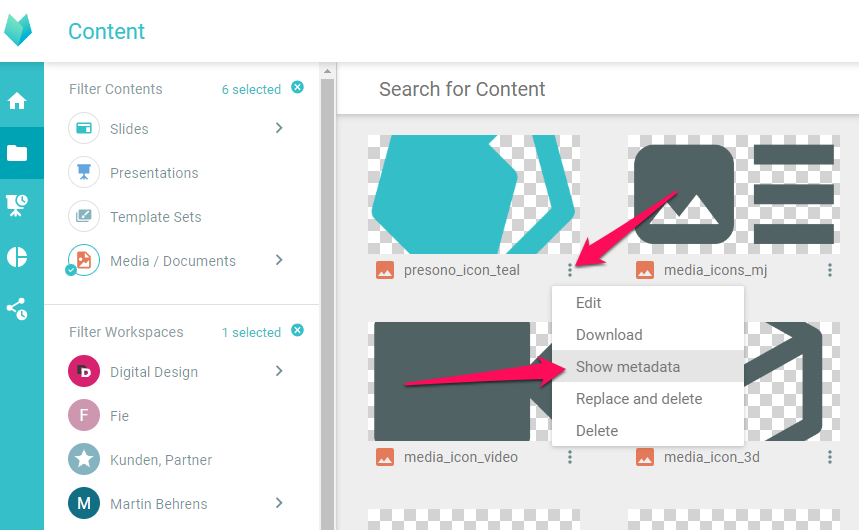Deselect the Media / Documents filter
Viewport: 859px width, 530px height.
(84, 261)
